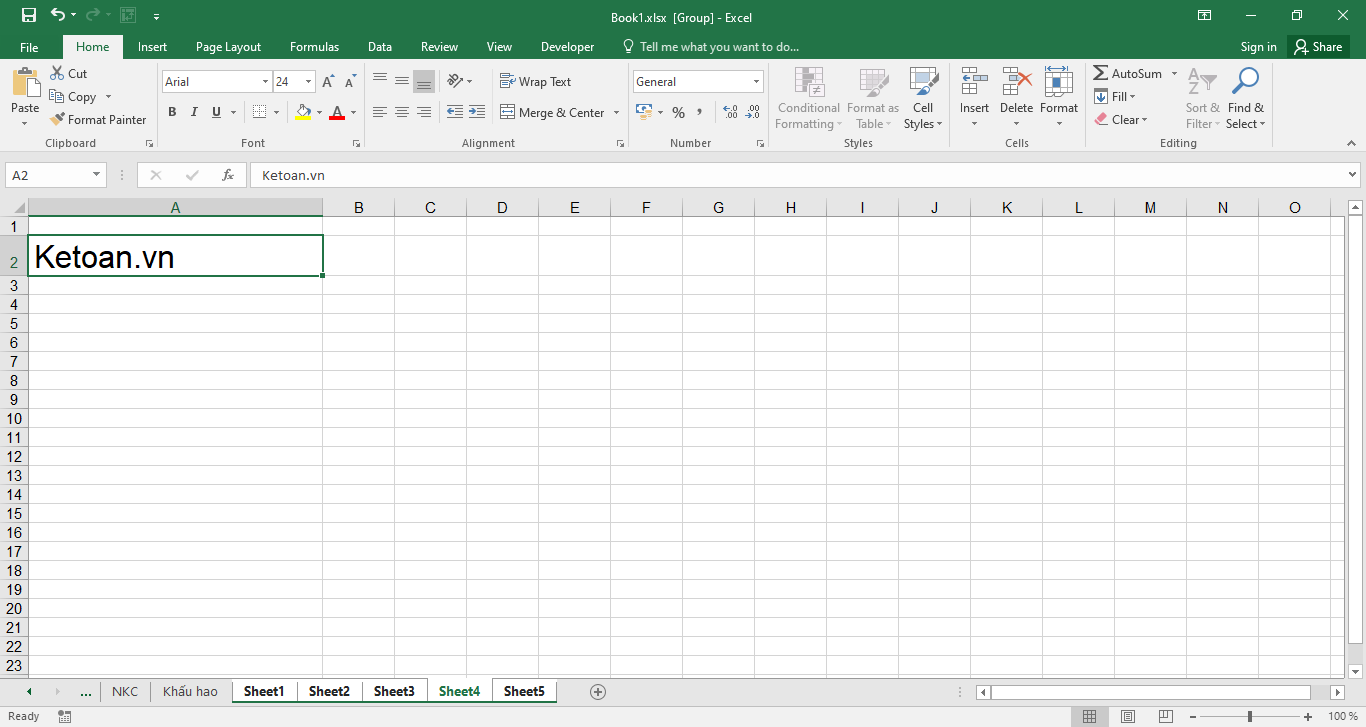Add a new sheet with plus icon
This screenshot has width=1366, height=727.
[x=598, y=691]
